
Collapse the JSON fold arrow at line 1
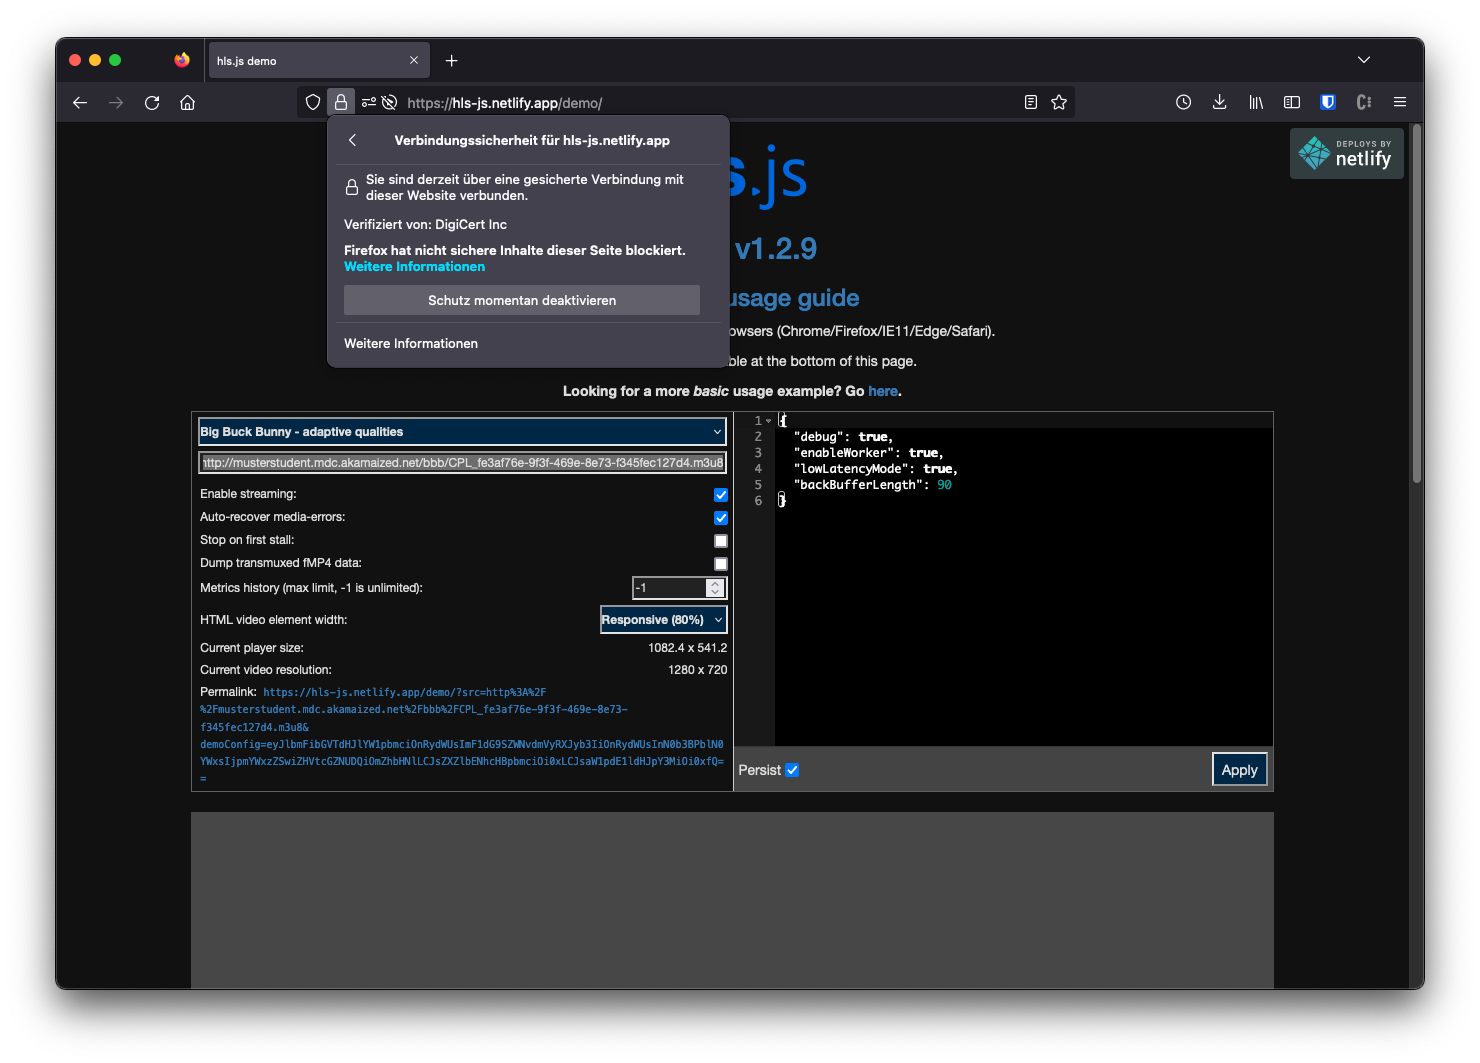pos(769,421)
